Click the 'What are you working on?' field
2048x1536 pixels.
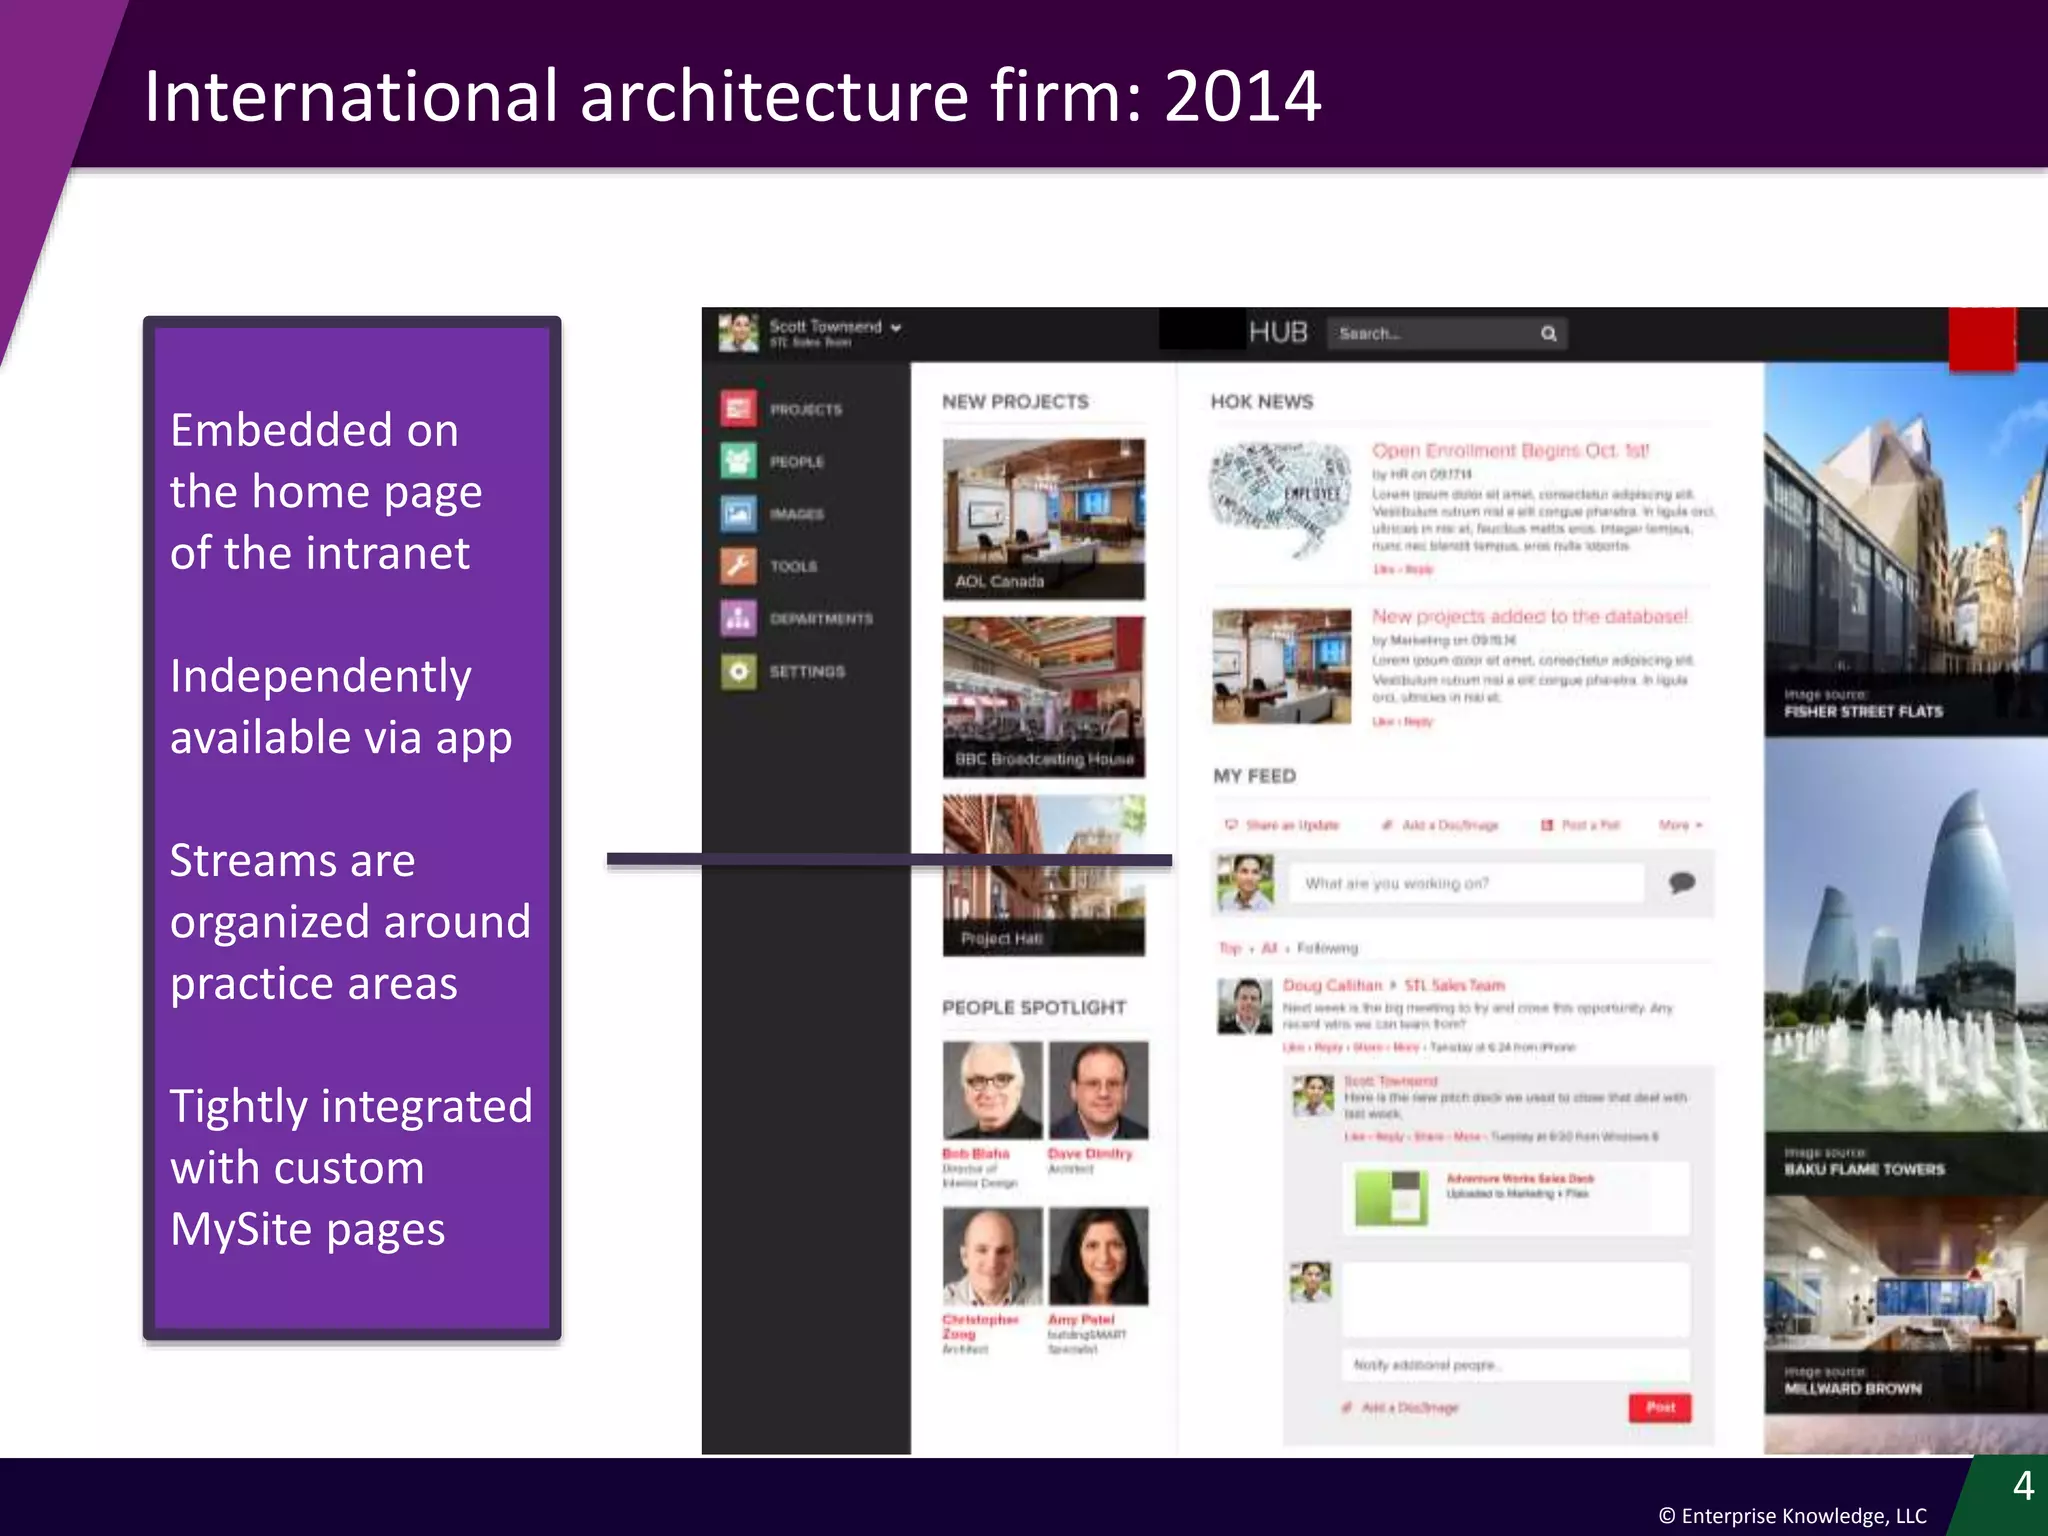tap(1466, 883)
